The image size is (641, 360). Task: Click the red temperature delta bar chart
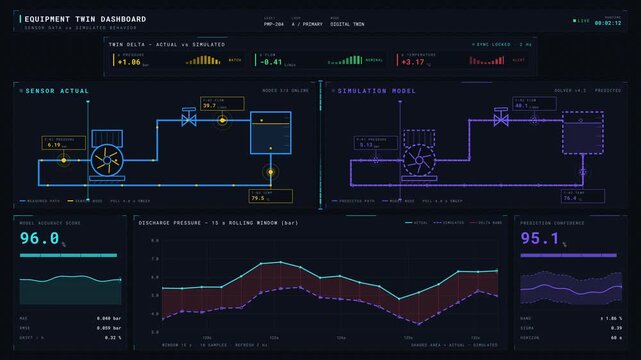point(486,60)
